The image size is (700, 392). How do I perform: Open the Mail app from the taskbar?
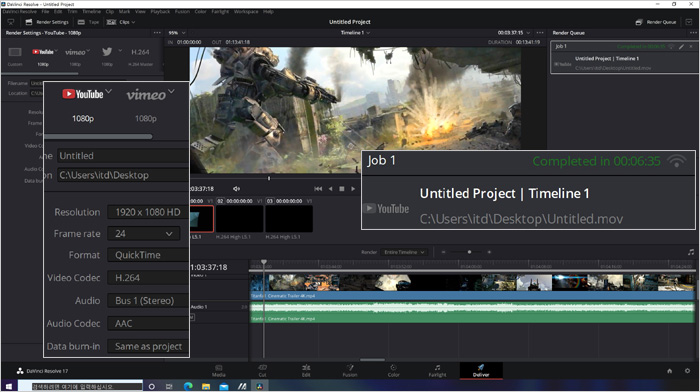pyautogui.click(x=224, y=386)
